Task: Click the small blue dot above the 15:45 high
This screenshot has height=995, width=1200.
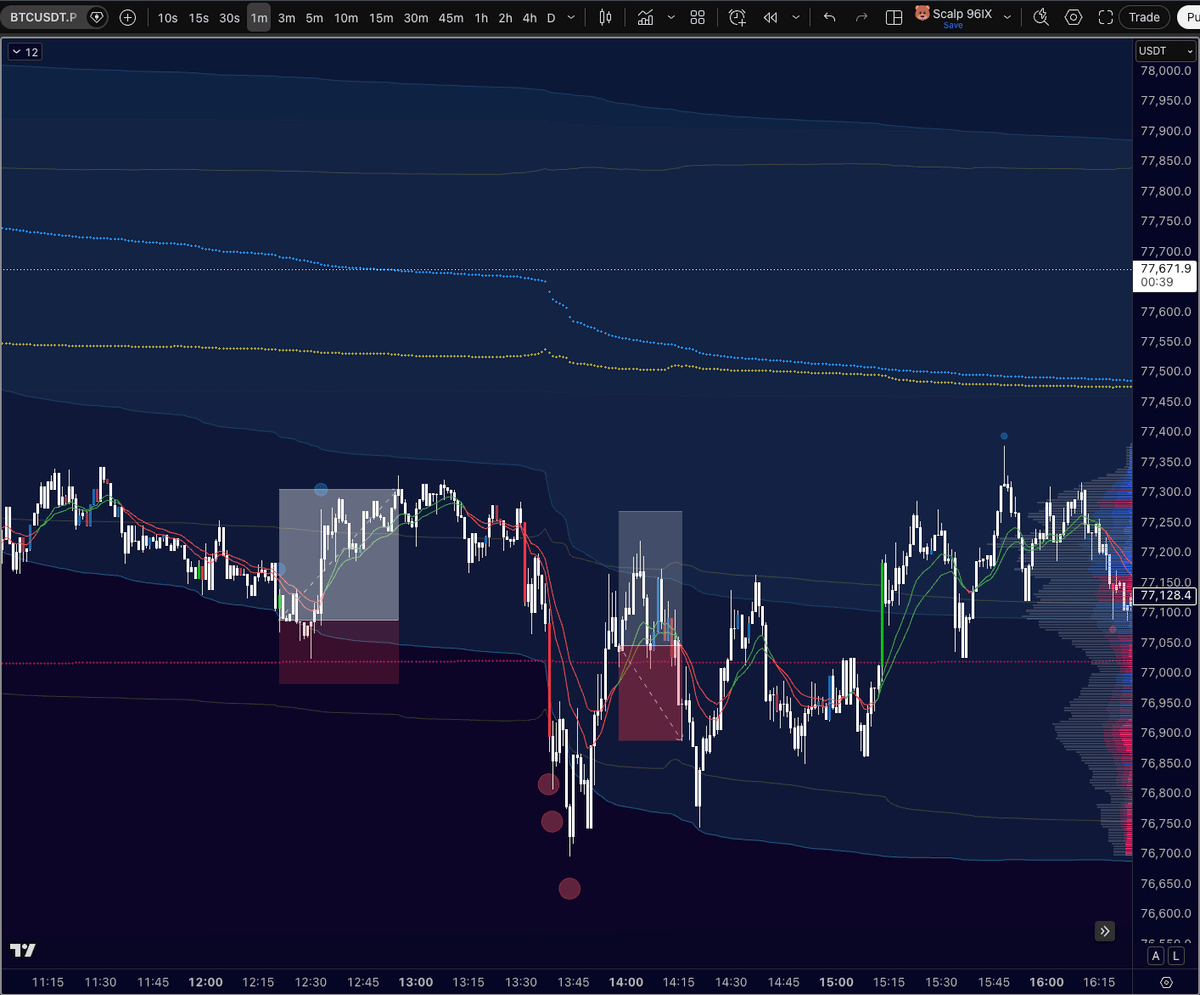Action: (x=1004, y=436)
